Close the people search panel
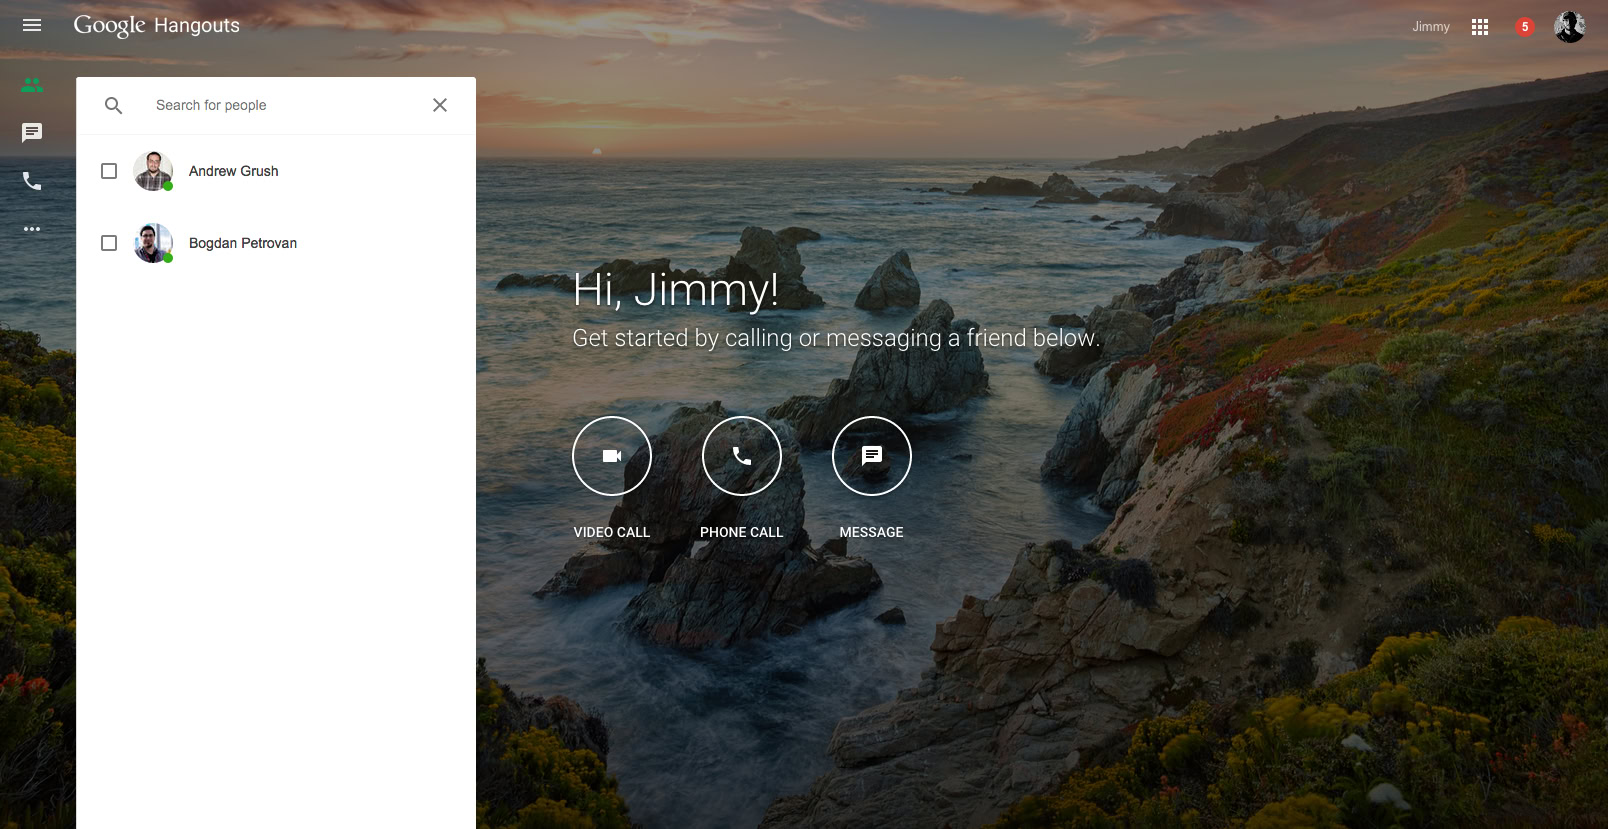Viewport: 1608px width, 829px height. coord(440,105)
